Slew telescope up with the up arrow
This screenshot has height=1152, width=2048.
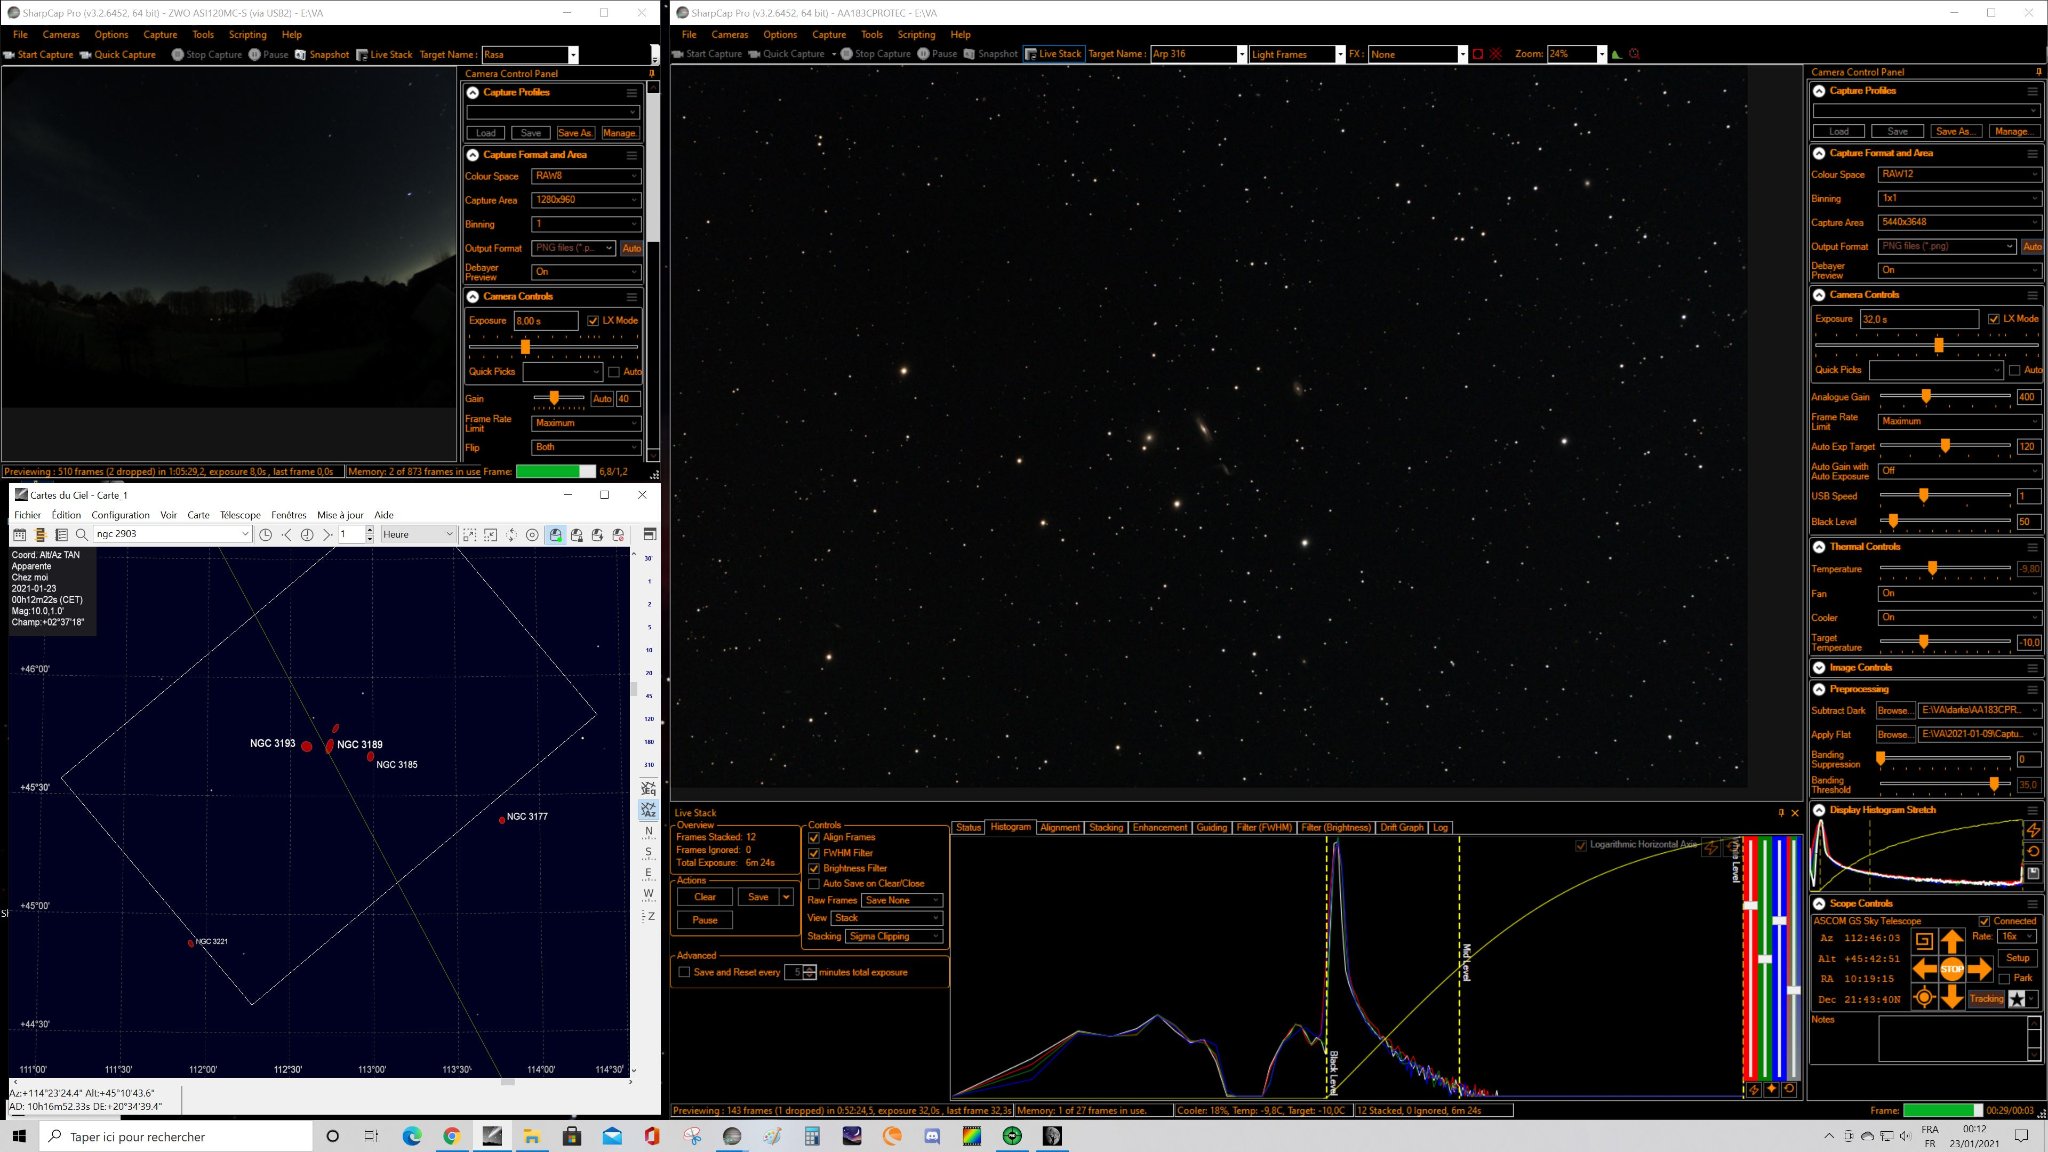pyautogui.click(x=1951, y=941)
